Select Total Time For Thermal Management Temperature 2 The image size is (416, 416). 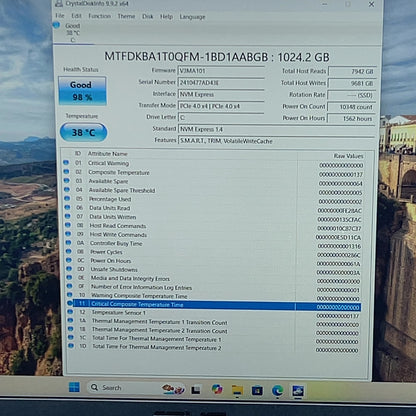tap(215, 348)
